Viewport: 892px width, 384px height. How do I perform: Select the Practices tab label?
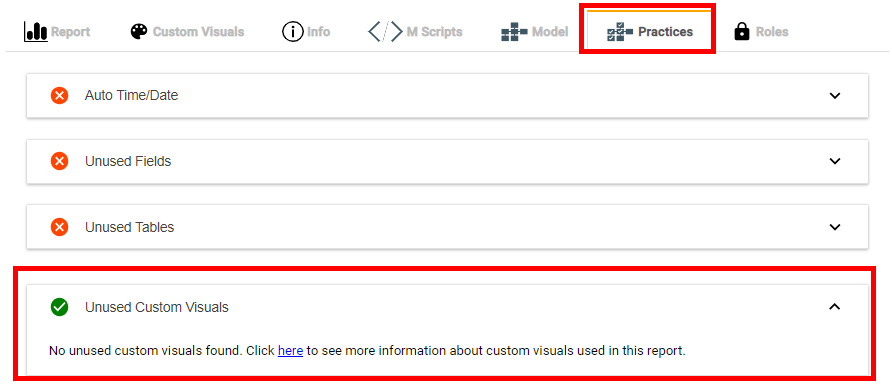(x=666, y=32)
